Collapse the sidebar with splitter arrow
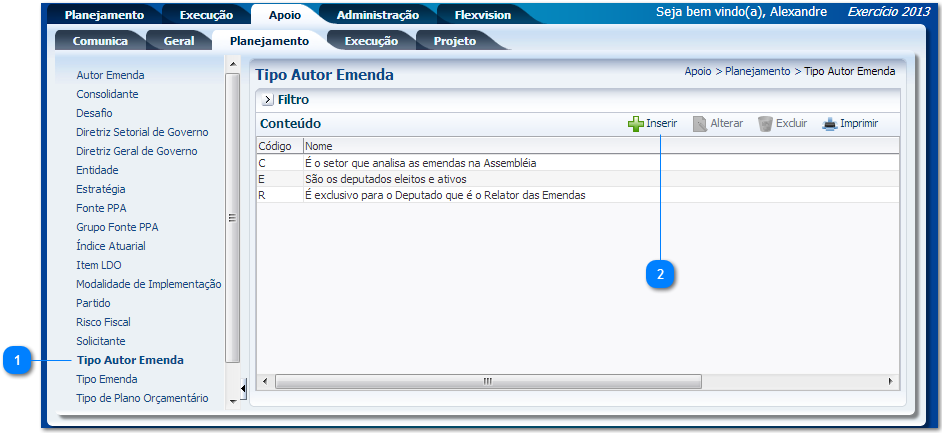This screenshot has width=948, height=433. [x=243, y=388]
